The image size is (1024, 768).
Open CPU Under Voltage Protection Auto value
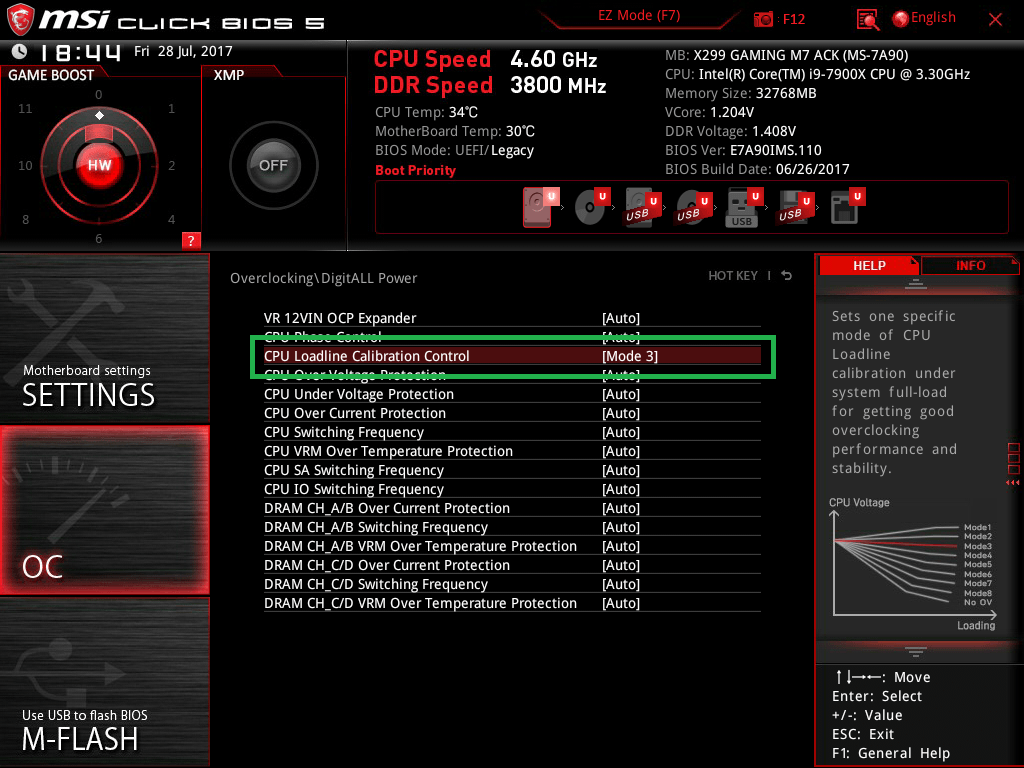point(621,394)
